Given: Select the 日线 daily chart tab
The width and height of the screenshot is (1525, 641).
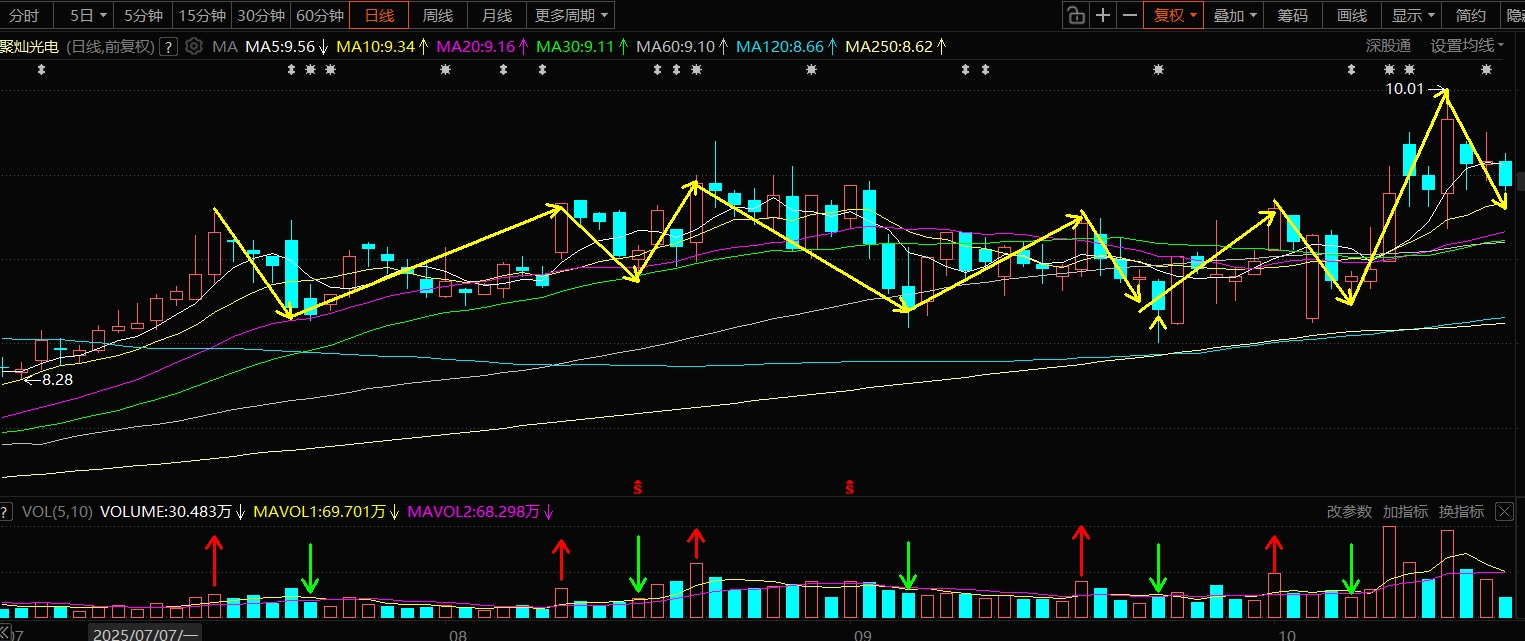Looking at the screenshot, I should 379,15.
